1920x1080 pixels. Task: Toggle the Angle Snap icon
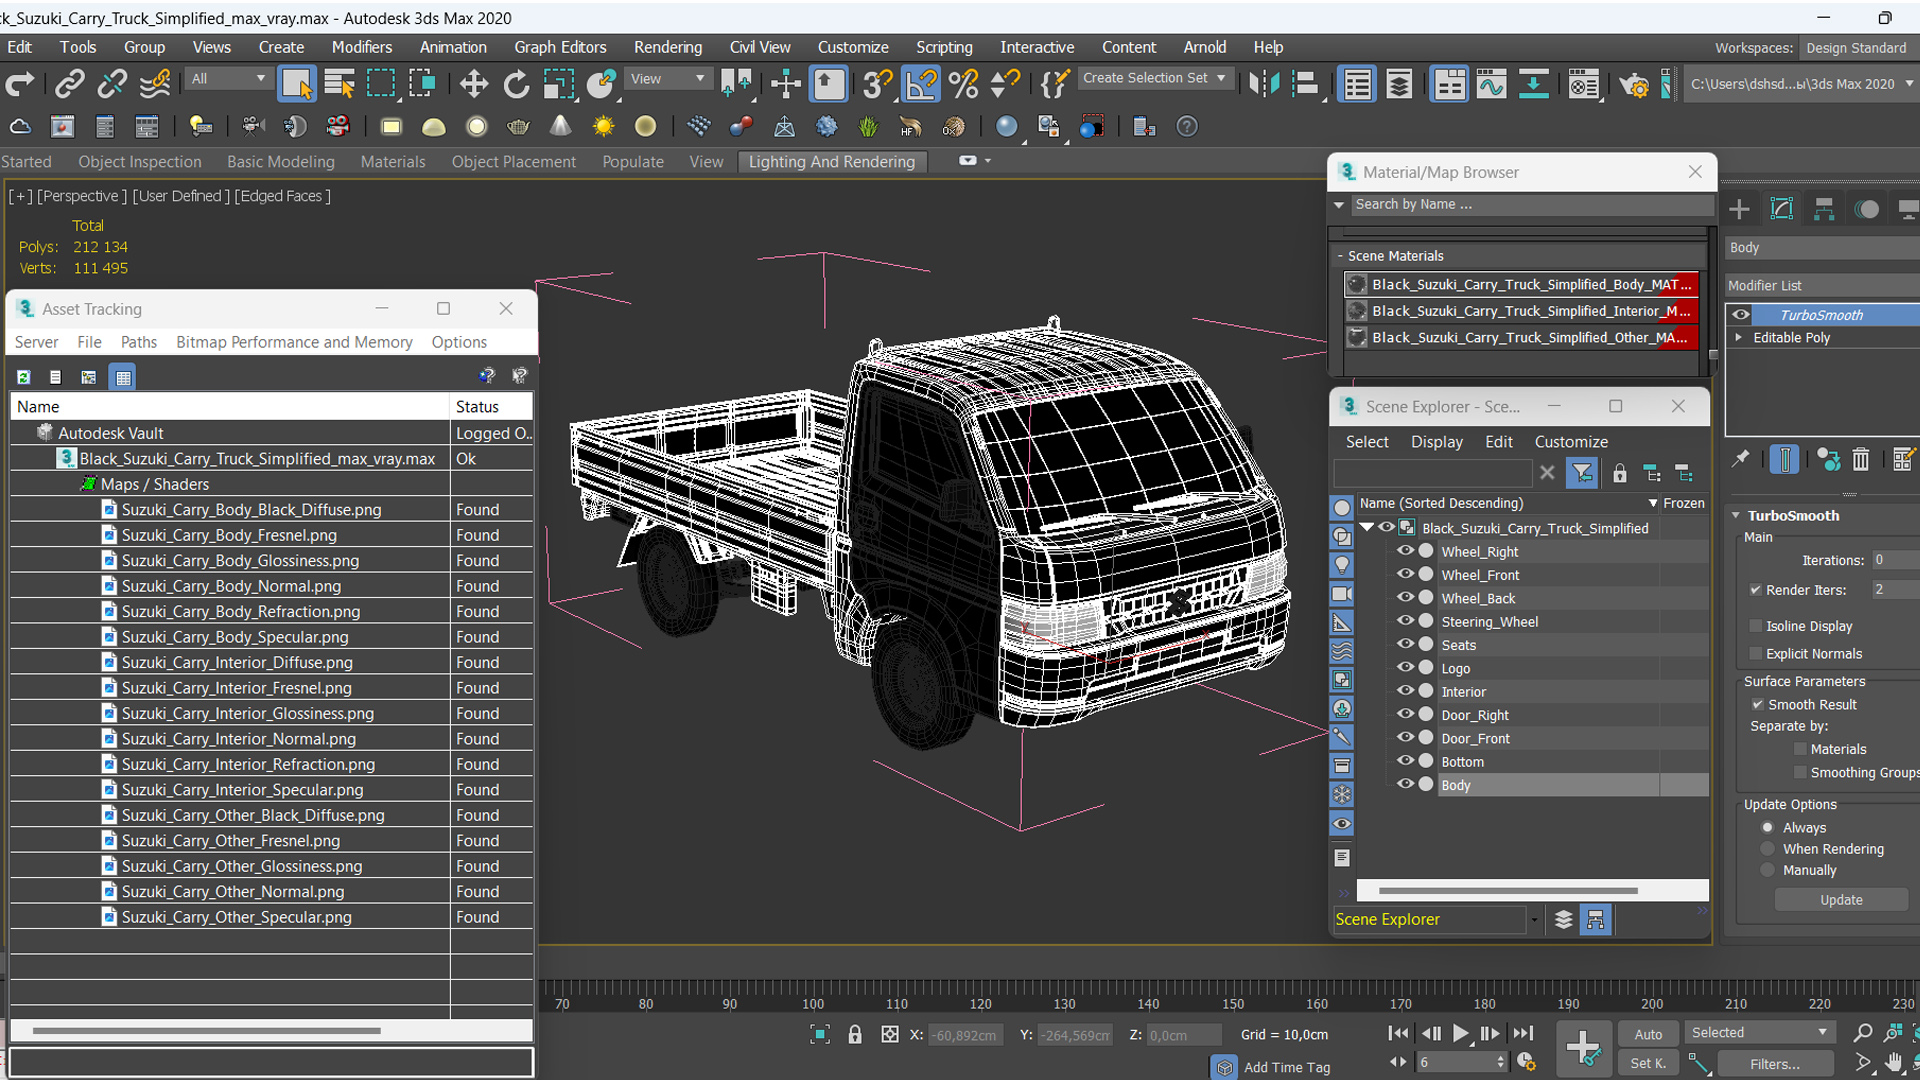coord(921,84)
